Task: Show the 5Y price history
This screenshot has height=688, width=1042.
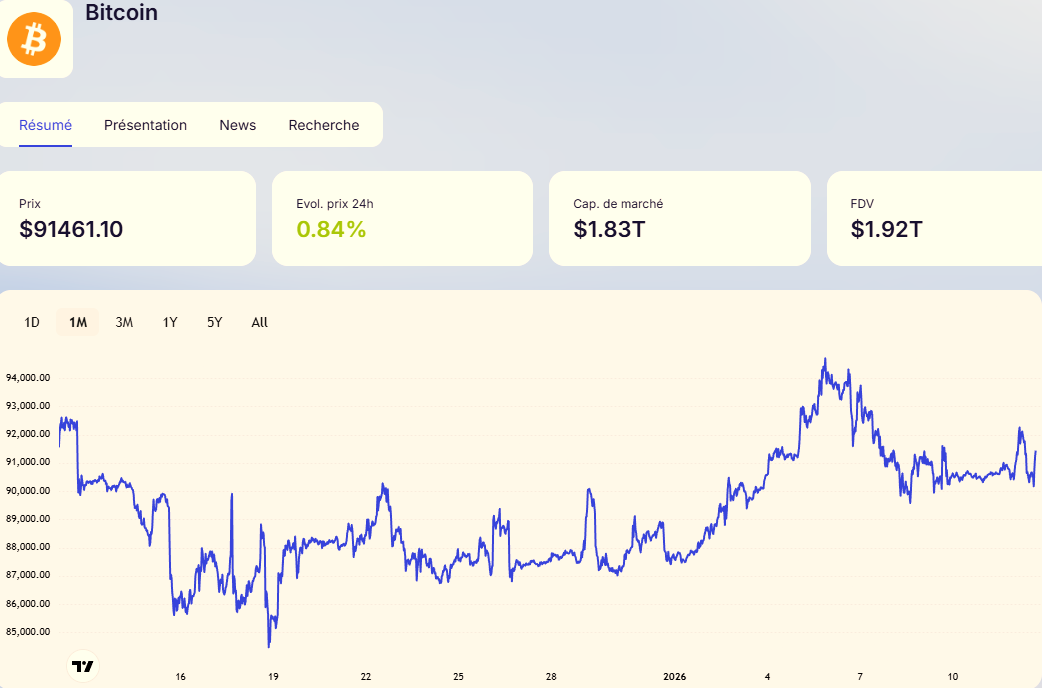Action: pyautogui.click(x=215, y=322)
